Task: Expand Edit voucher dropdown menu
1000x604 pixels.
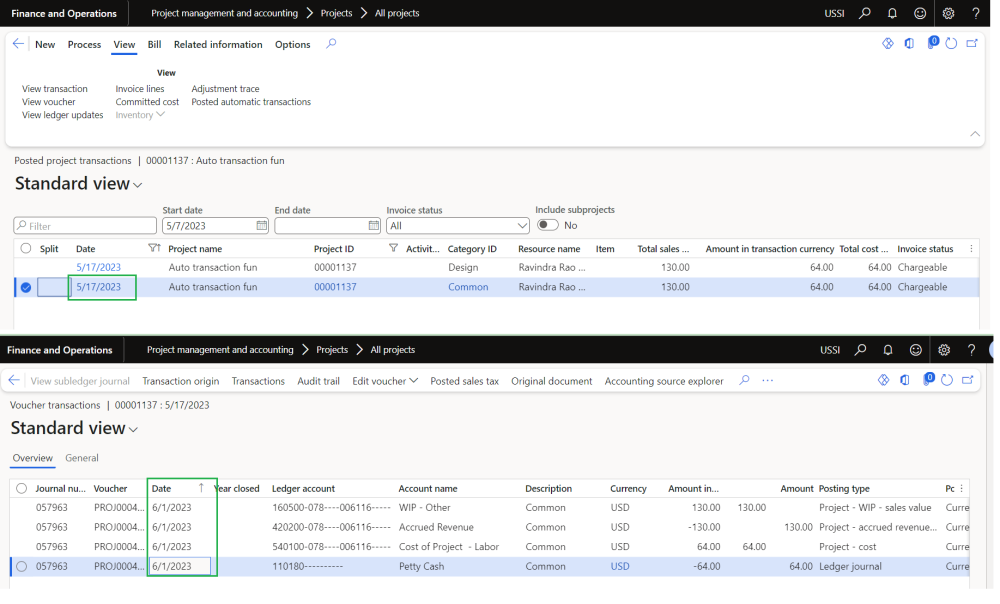Action: click(385, 381)
